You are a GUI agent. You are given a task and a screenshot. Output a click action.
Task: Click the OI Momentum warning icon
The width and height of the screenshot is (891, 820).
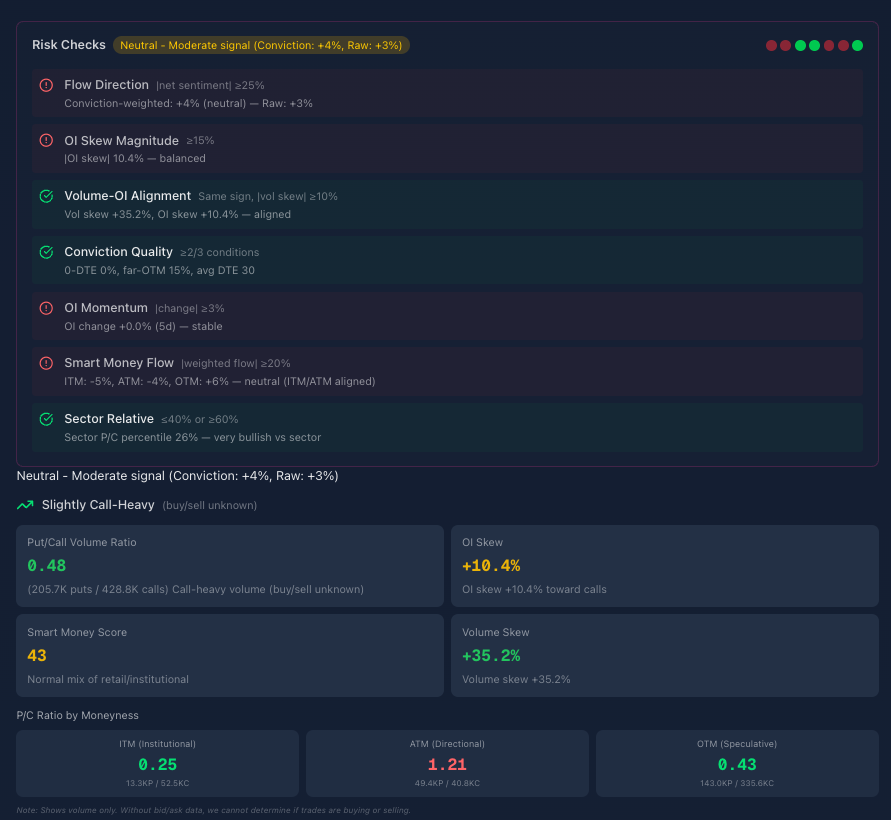click(46, 308)
